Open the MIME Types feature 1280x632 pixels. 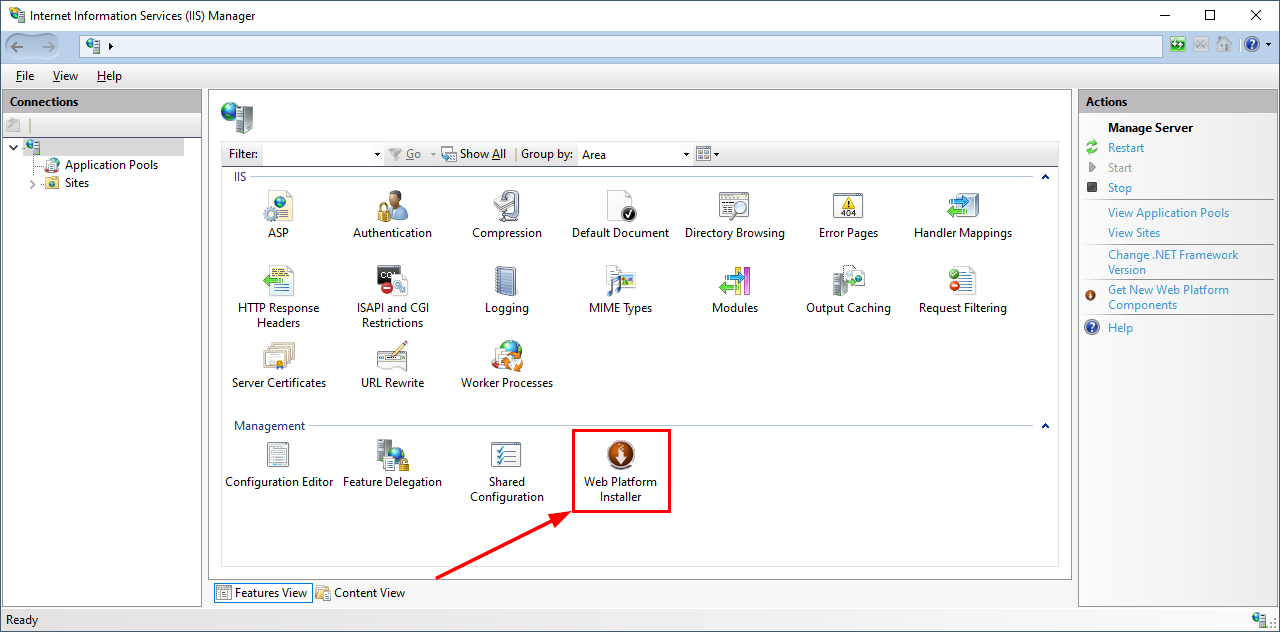(620, 291)
